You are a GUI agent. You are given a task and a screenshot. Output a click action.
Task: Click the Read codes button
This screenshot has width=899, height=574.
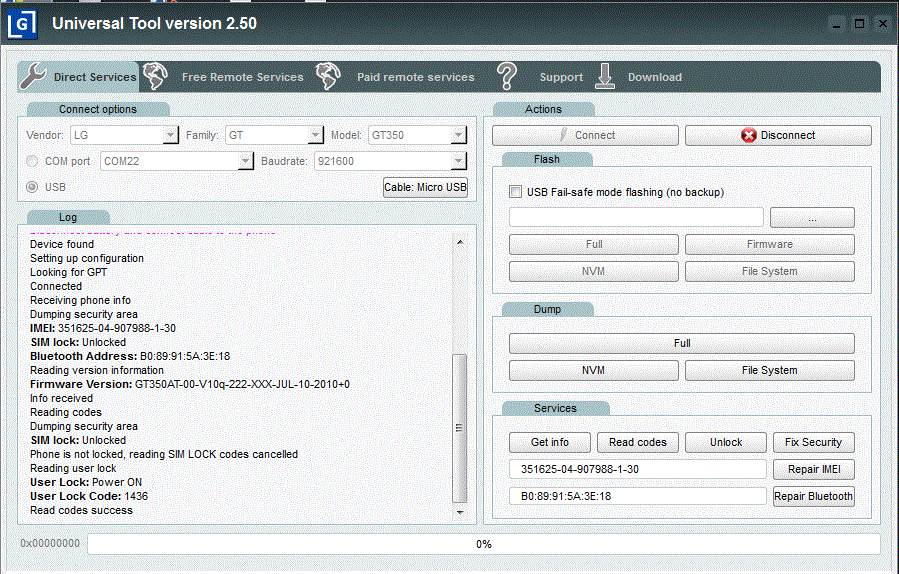[x=638, y=442]
